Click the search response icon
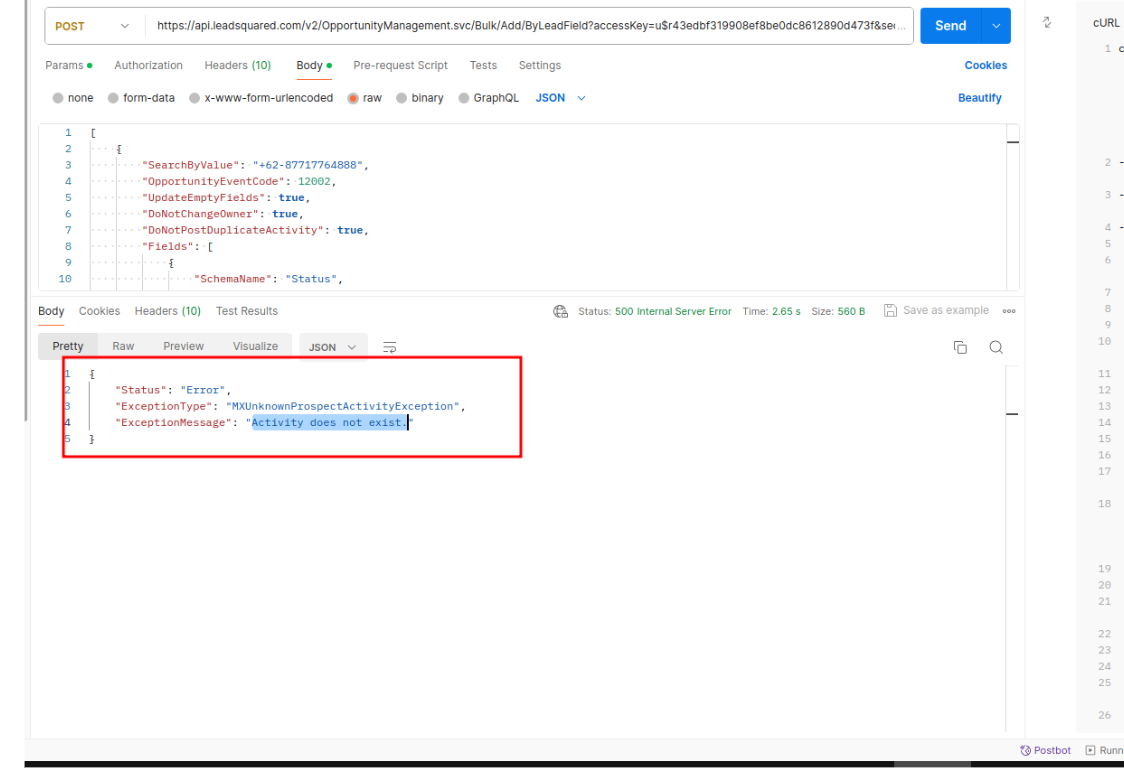The height and width of the screenshot is (775, 1124). pyautogui.click(x=996, y=347)
